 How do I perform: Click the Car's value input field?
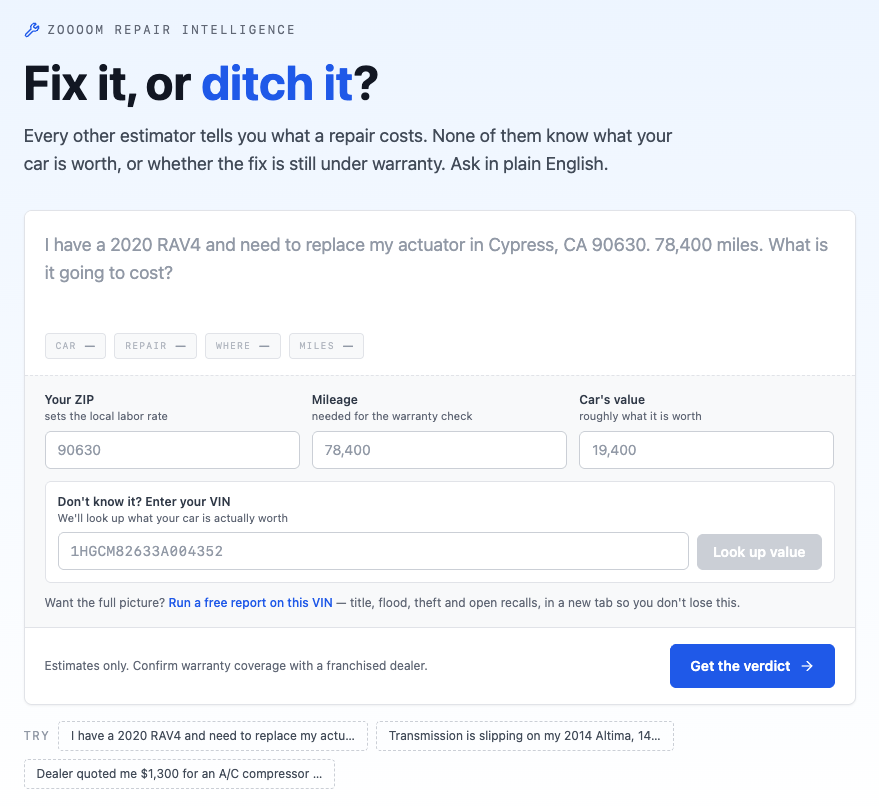click(706, 450)
